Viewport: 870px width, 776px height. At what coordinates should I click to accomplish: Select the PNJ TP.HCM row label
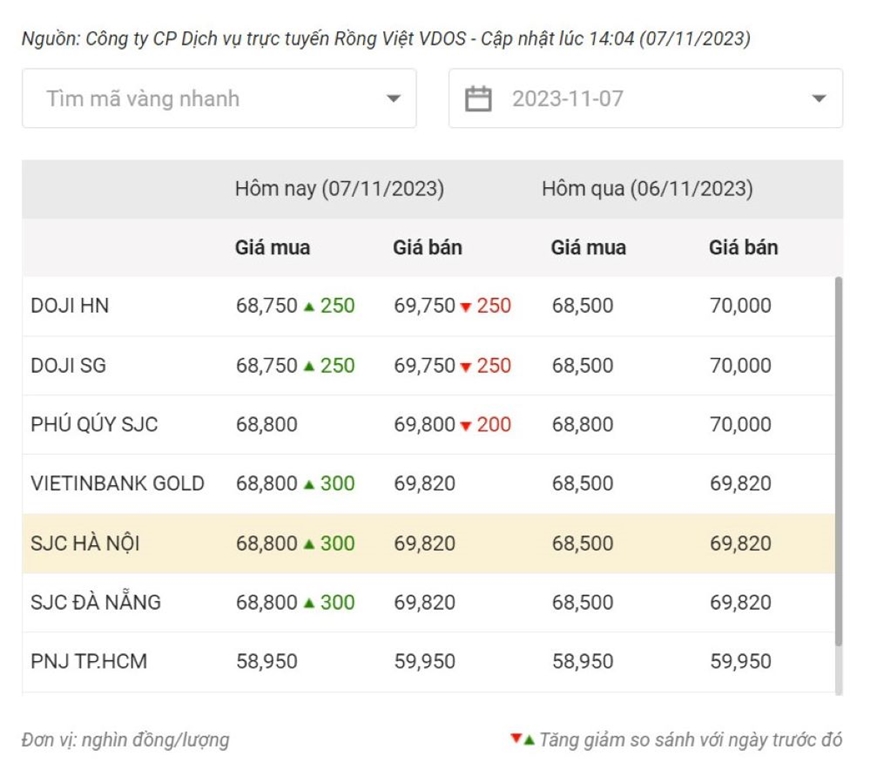click(89, 661)
